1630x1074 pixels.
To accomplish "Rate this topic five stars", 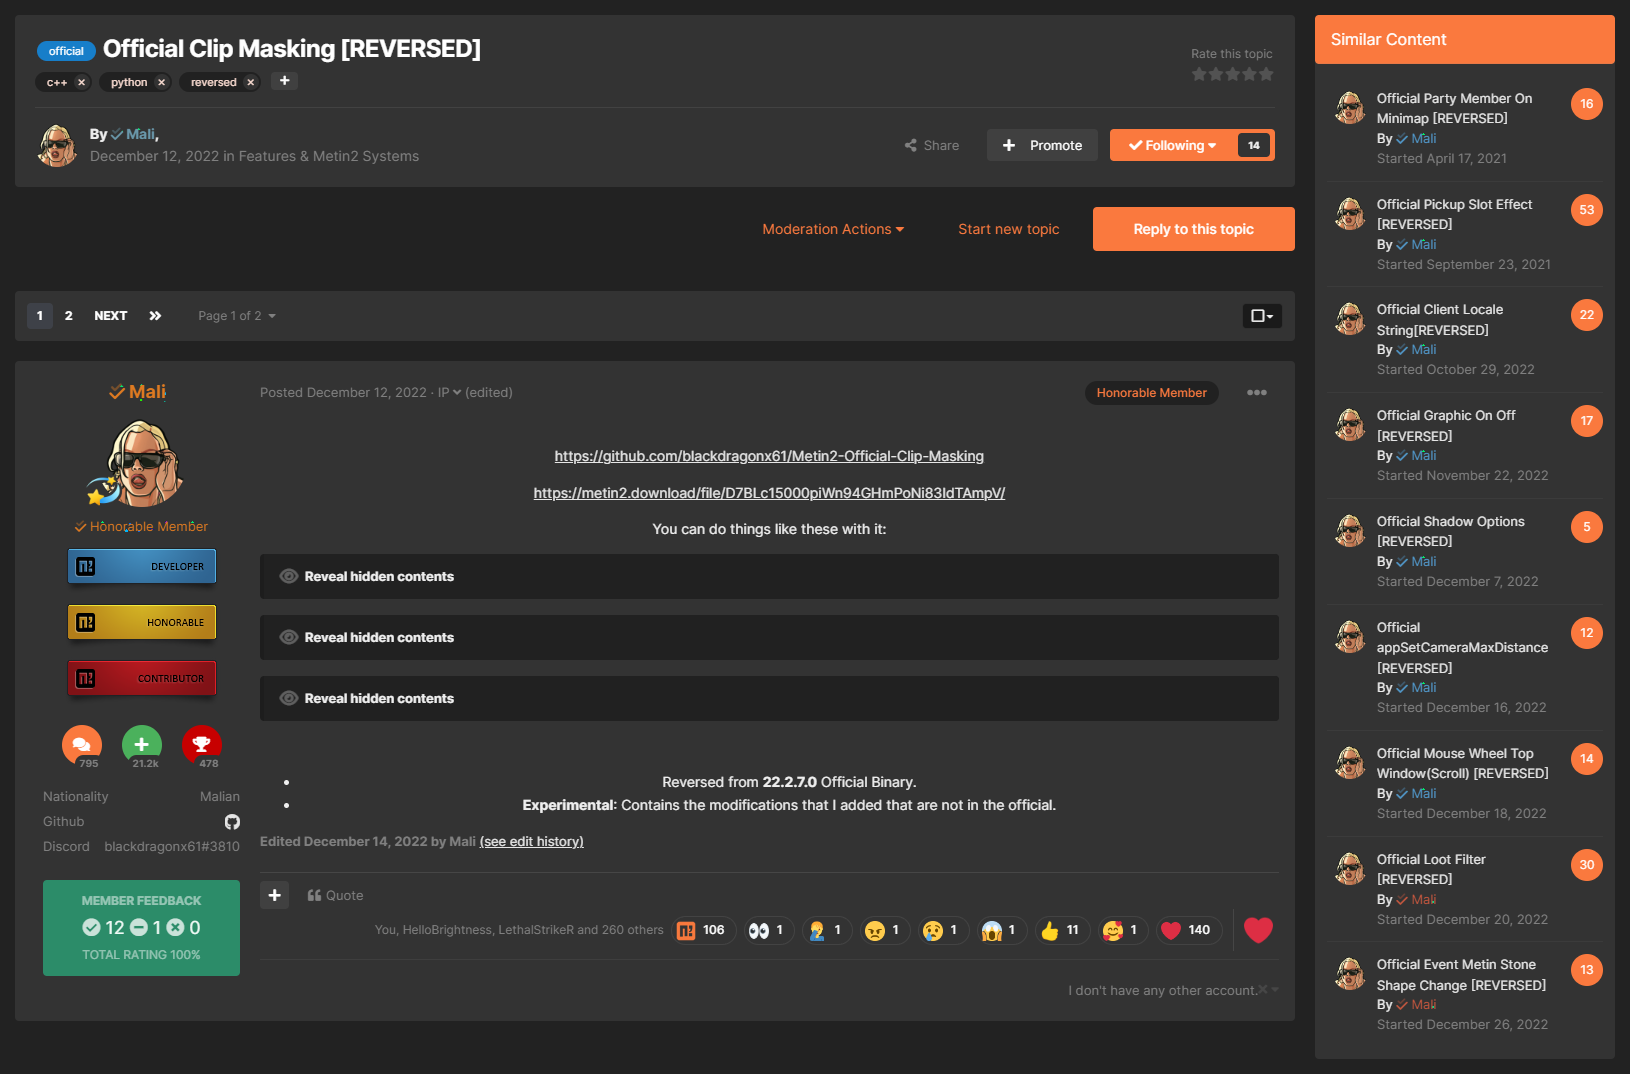I will click(x=1266, y=74).
